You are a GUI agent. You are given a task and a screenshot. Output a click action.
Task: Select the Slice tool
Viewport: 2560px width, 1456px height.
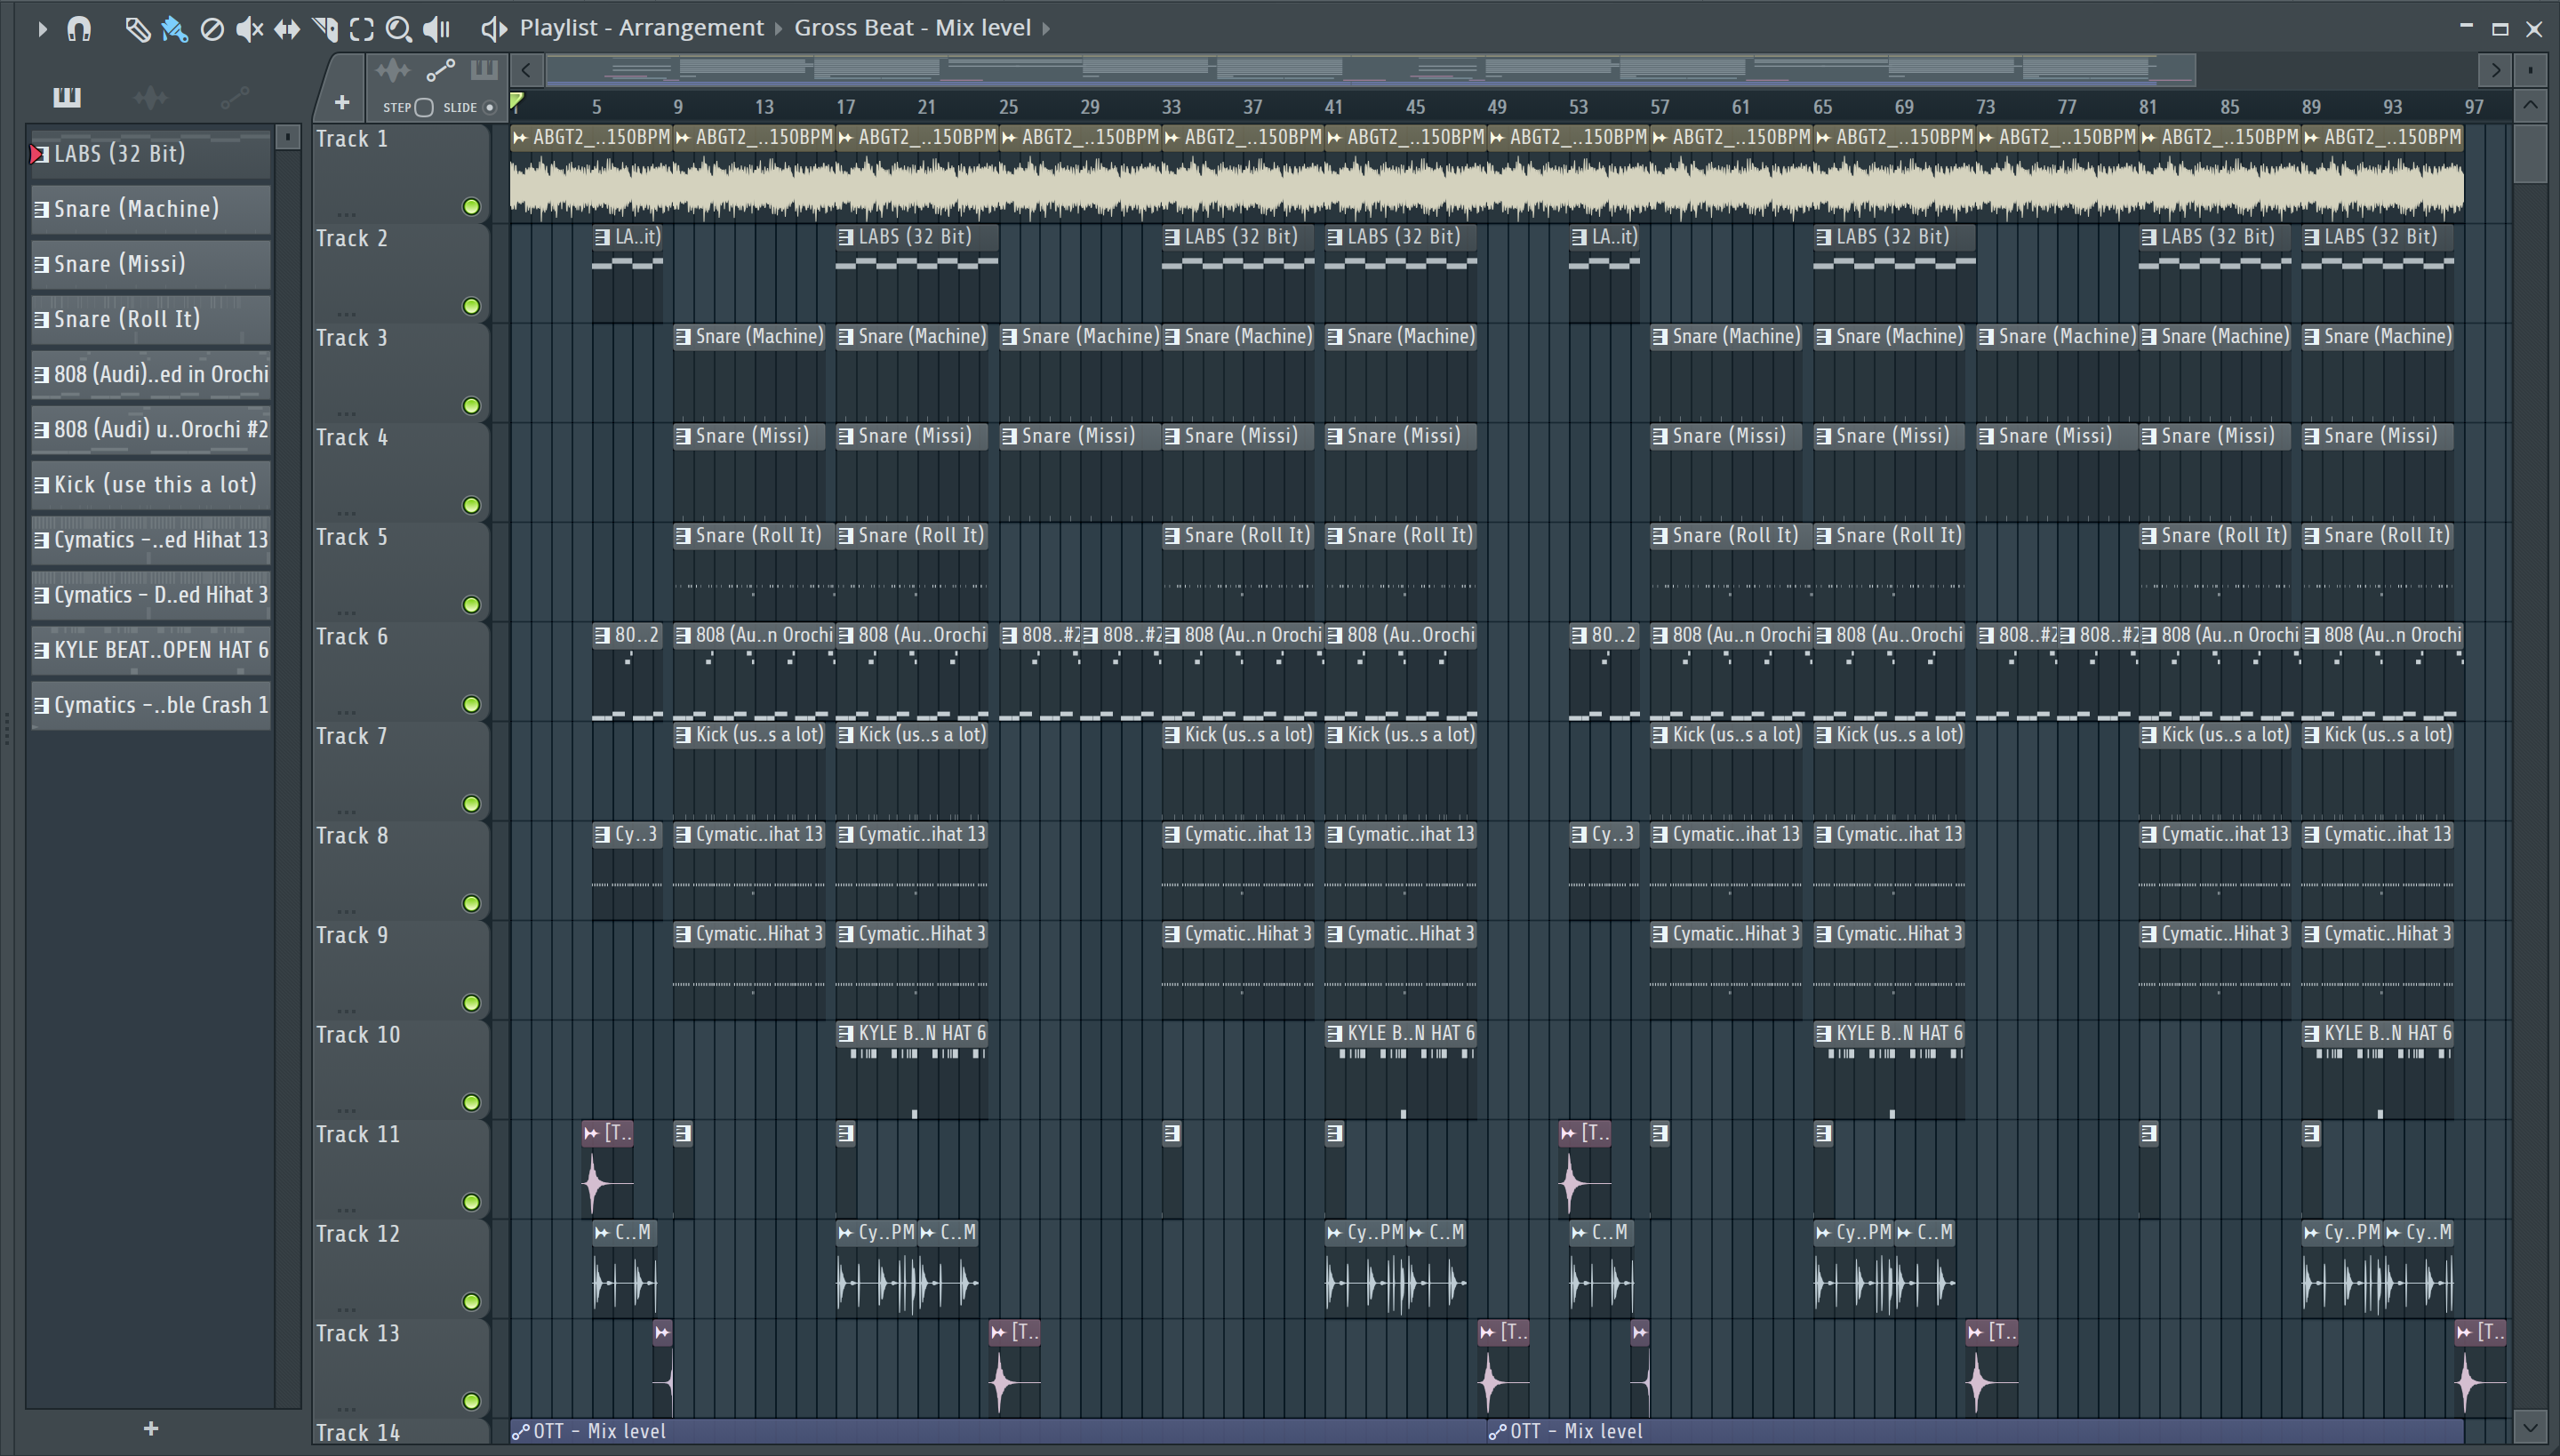325,29
